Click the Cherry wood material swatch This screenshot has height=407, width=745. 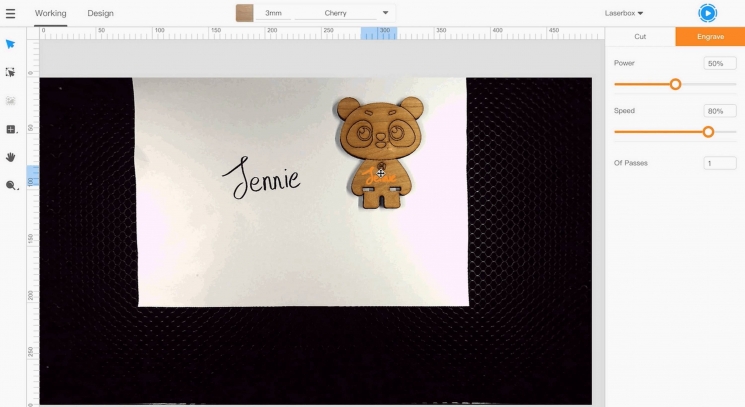pyautogui.click(x=244, y=13)
